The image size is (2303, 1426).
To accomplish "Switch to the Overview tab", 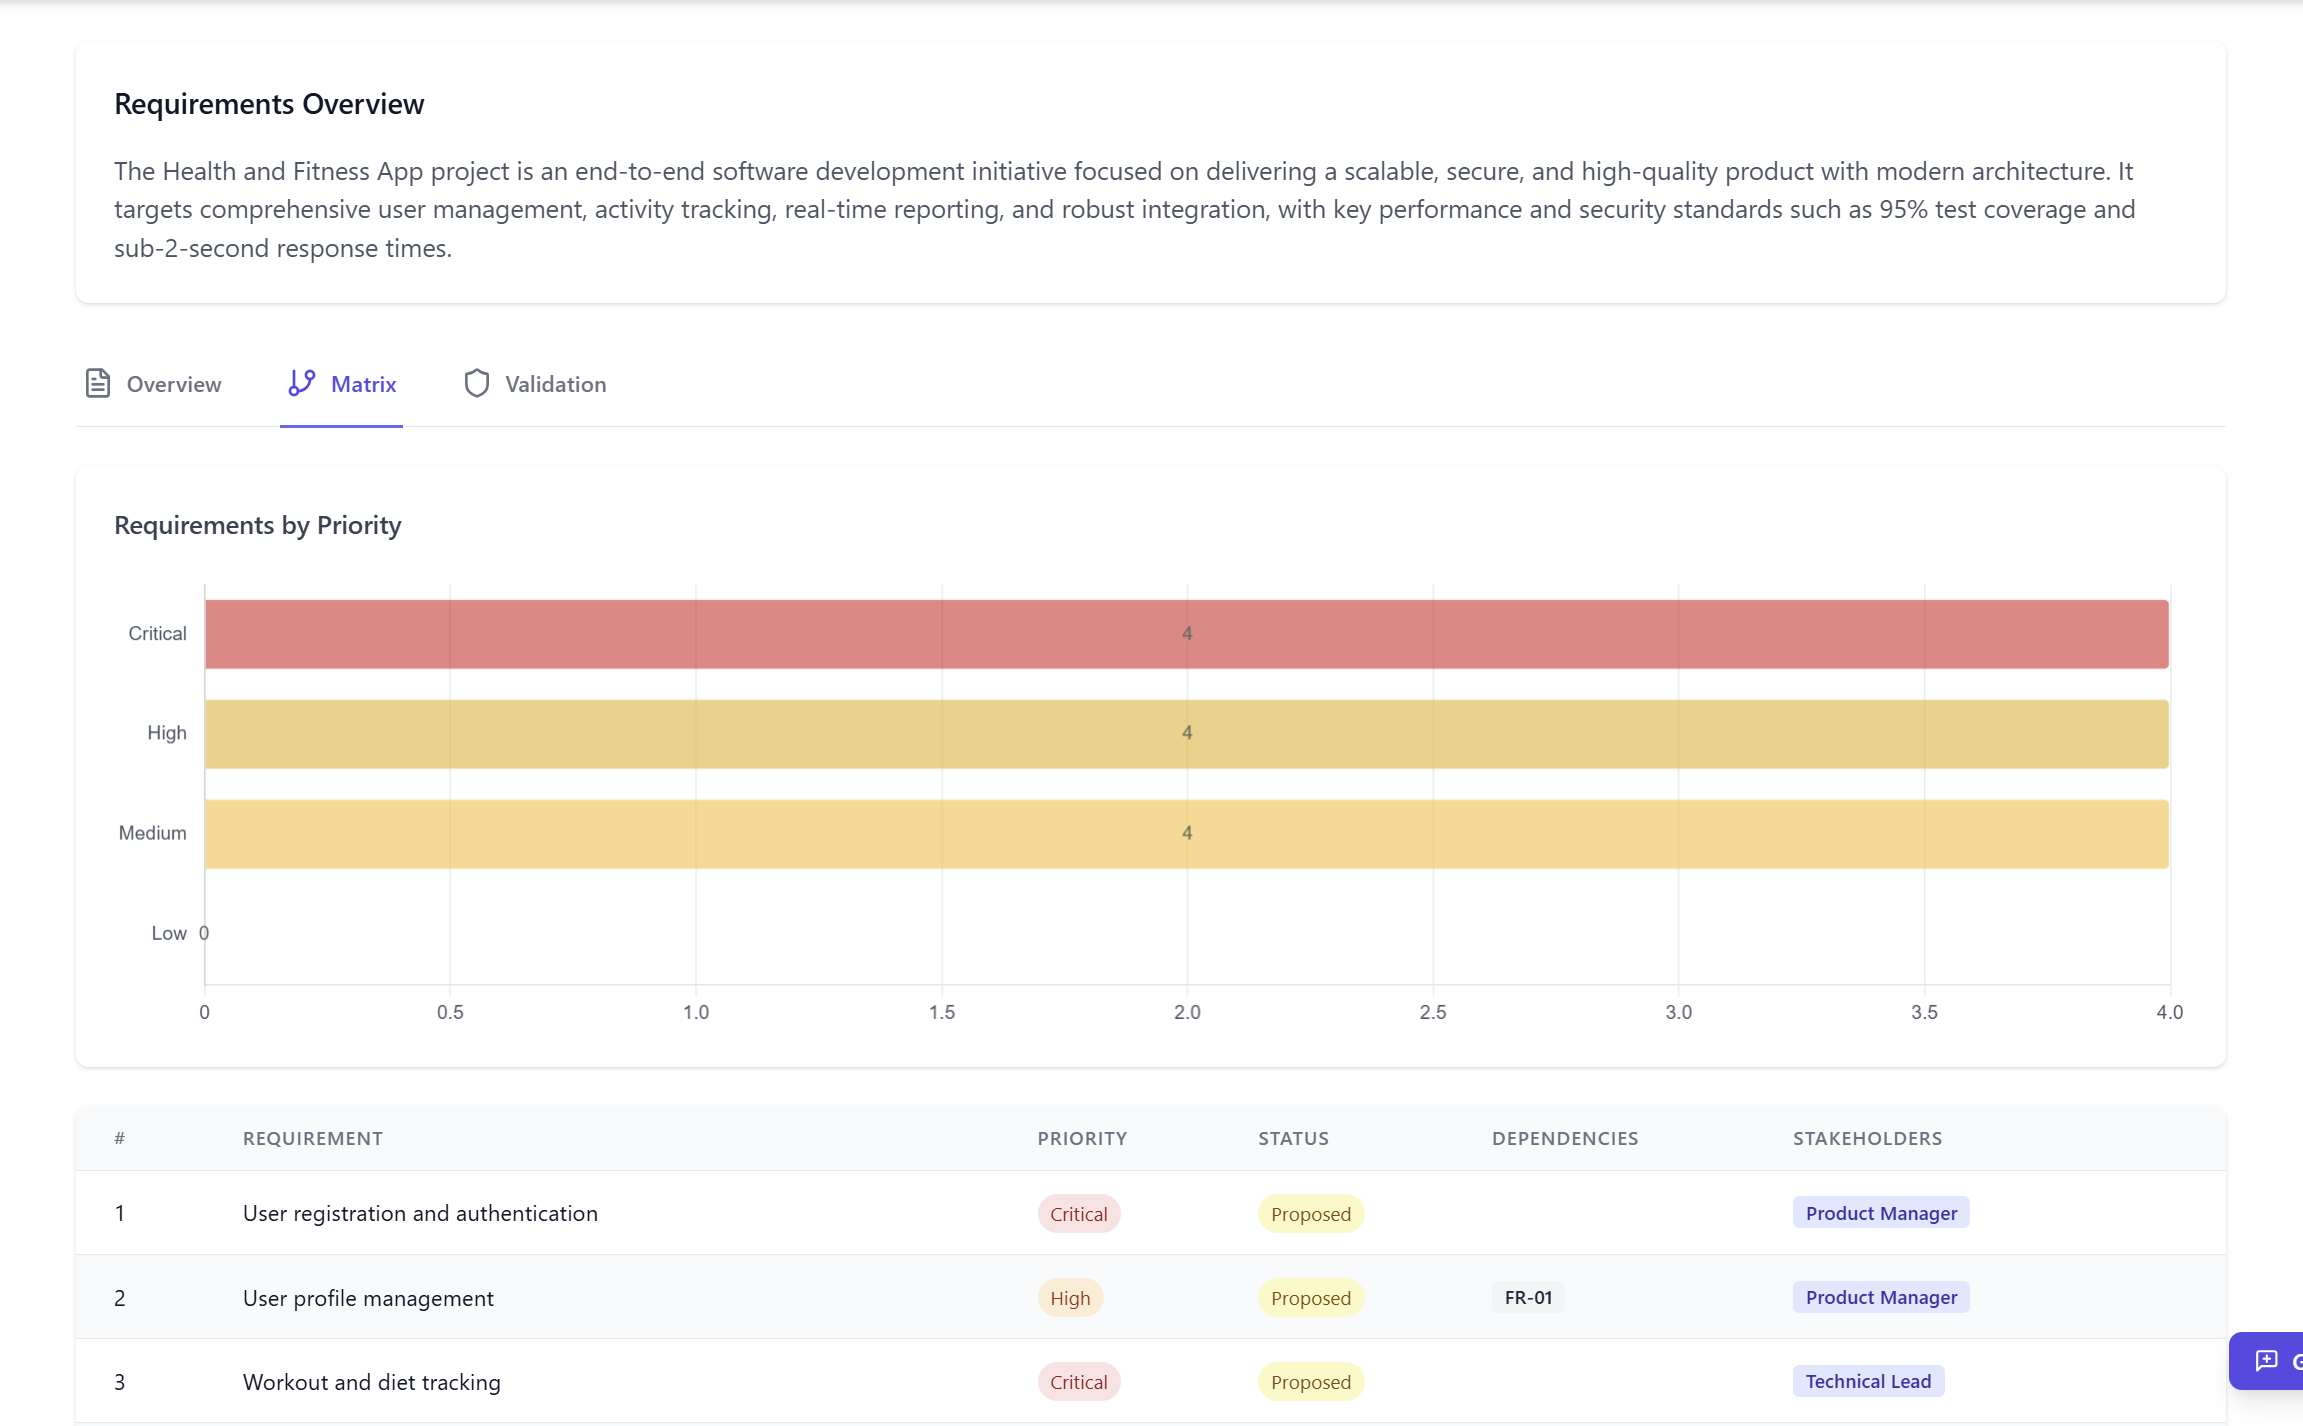I will point(173,384).
